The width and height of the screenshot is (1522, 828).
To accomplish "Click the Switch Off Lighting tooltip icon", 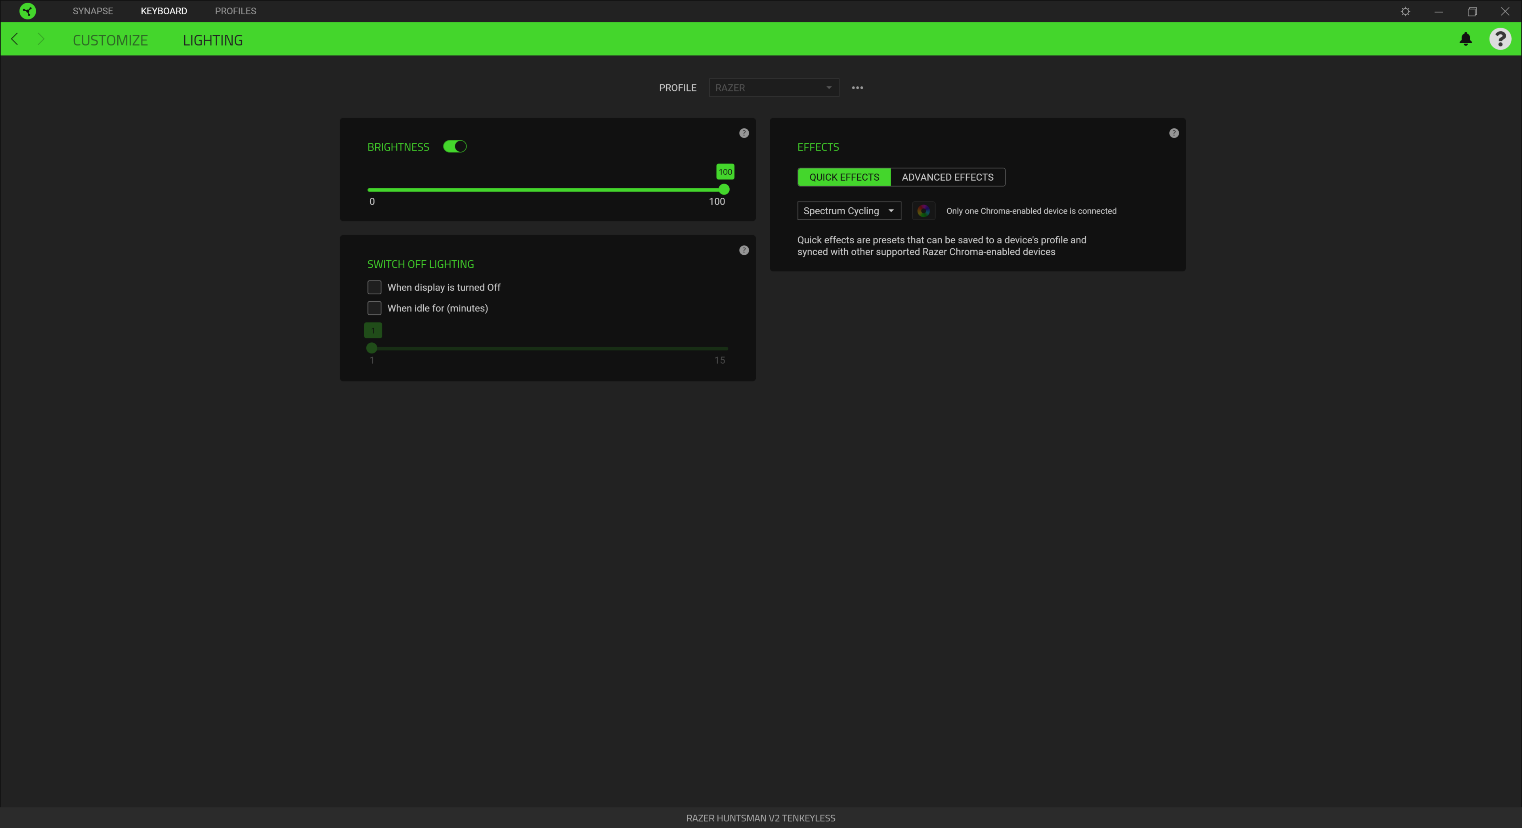I will pyautogui.click(x=744, y=250).
